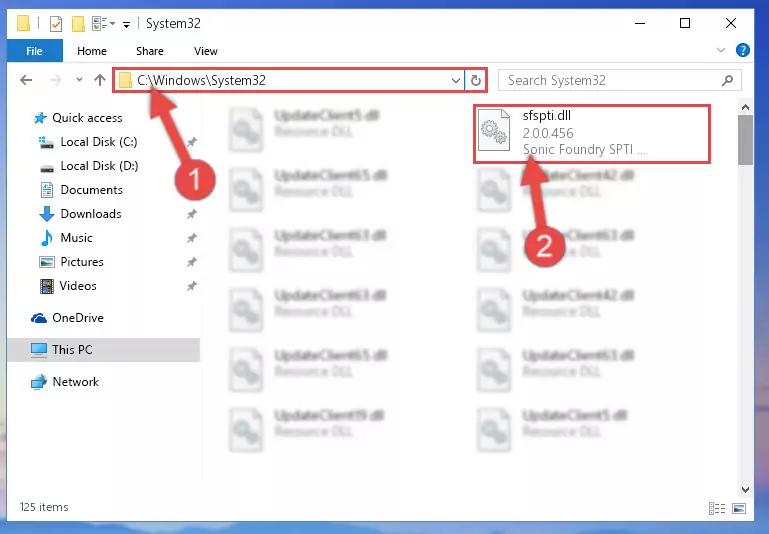This screenshot has height=534, width=769.
Task: Minimize the System32 window
Action: click(640, 23)
